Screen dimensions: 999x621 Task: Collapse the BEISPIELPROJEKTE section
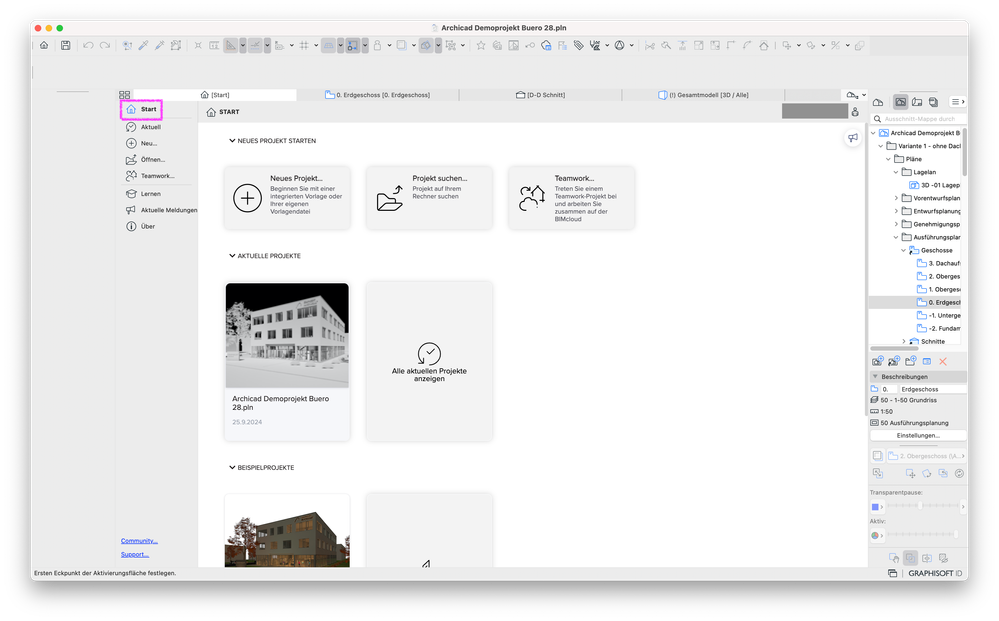[x=233, y=468]
